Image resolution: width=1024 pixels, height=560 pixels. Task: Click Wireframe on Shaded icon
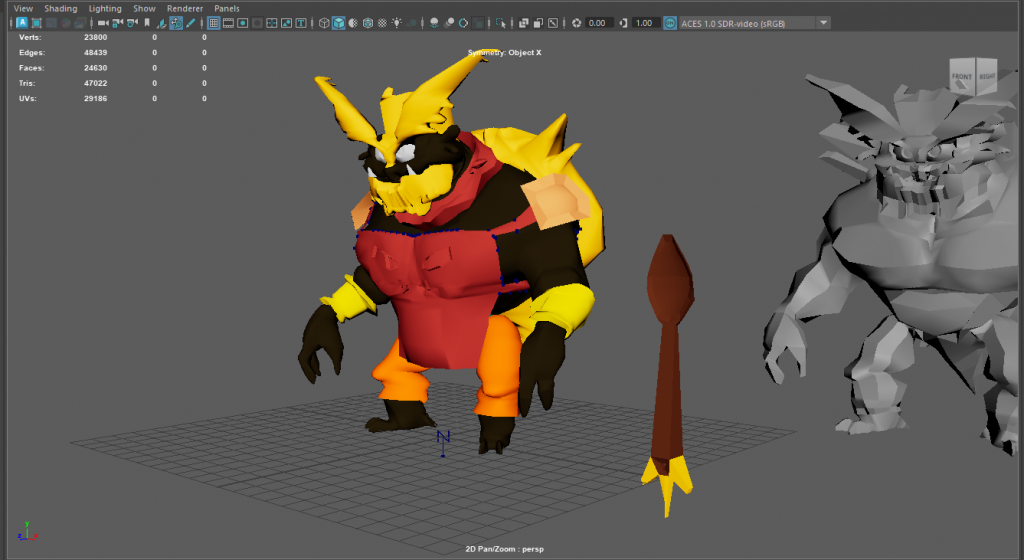tap(368, 23)
